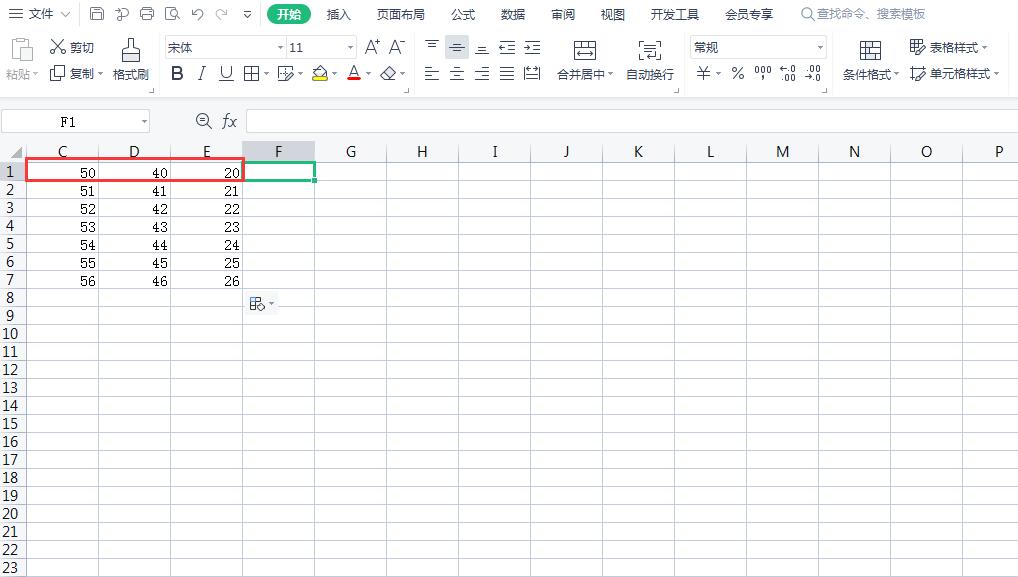Click the decrease decimal places icon

click(x=813, y=73)
